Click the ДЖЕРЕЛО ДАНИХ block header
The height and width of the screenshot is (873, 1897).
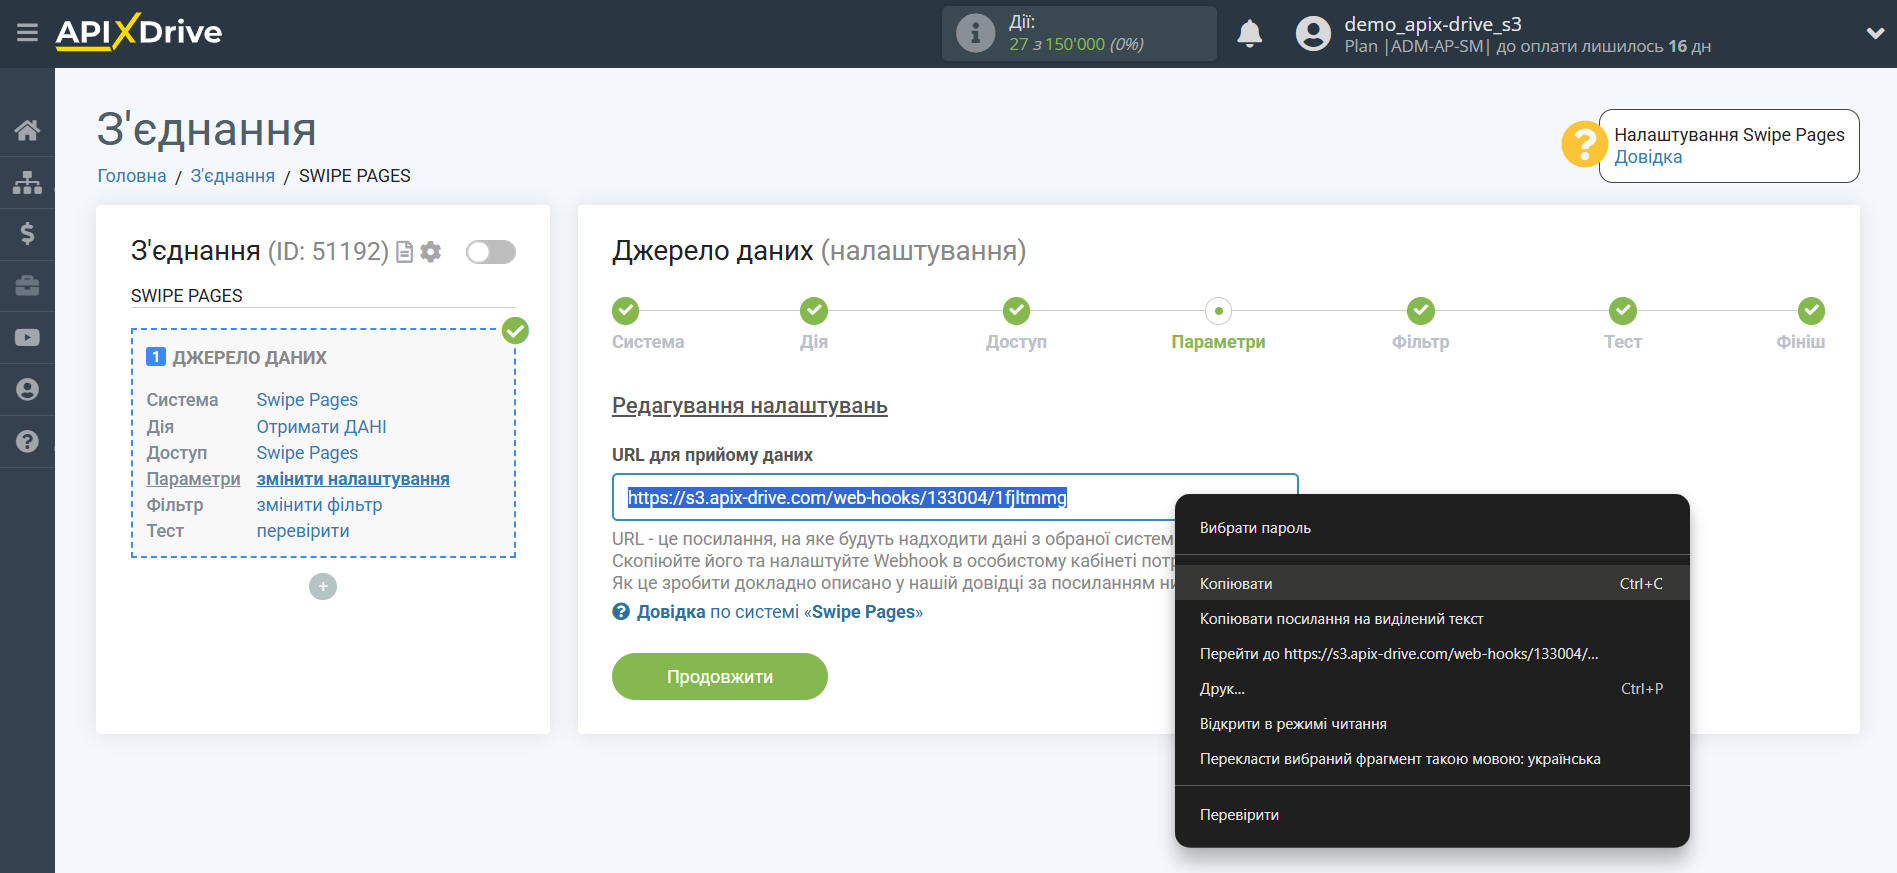[x=249, y=358]
